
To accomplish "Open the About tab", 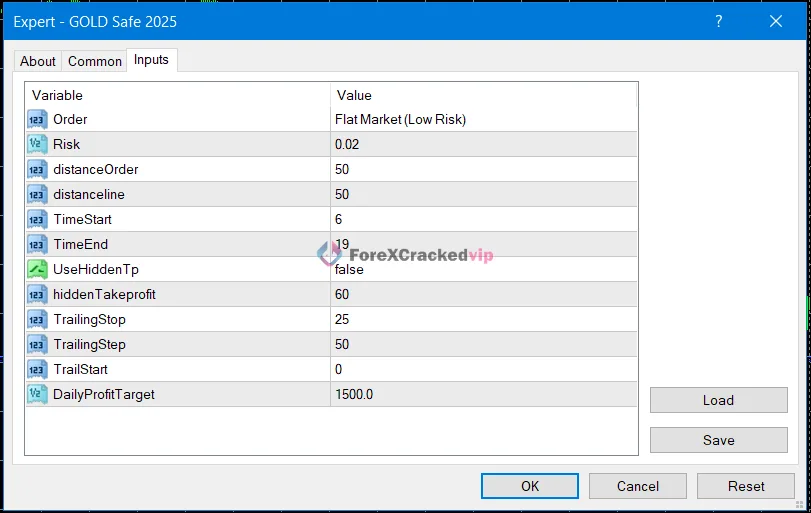I will (x=38, y=61).
